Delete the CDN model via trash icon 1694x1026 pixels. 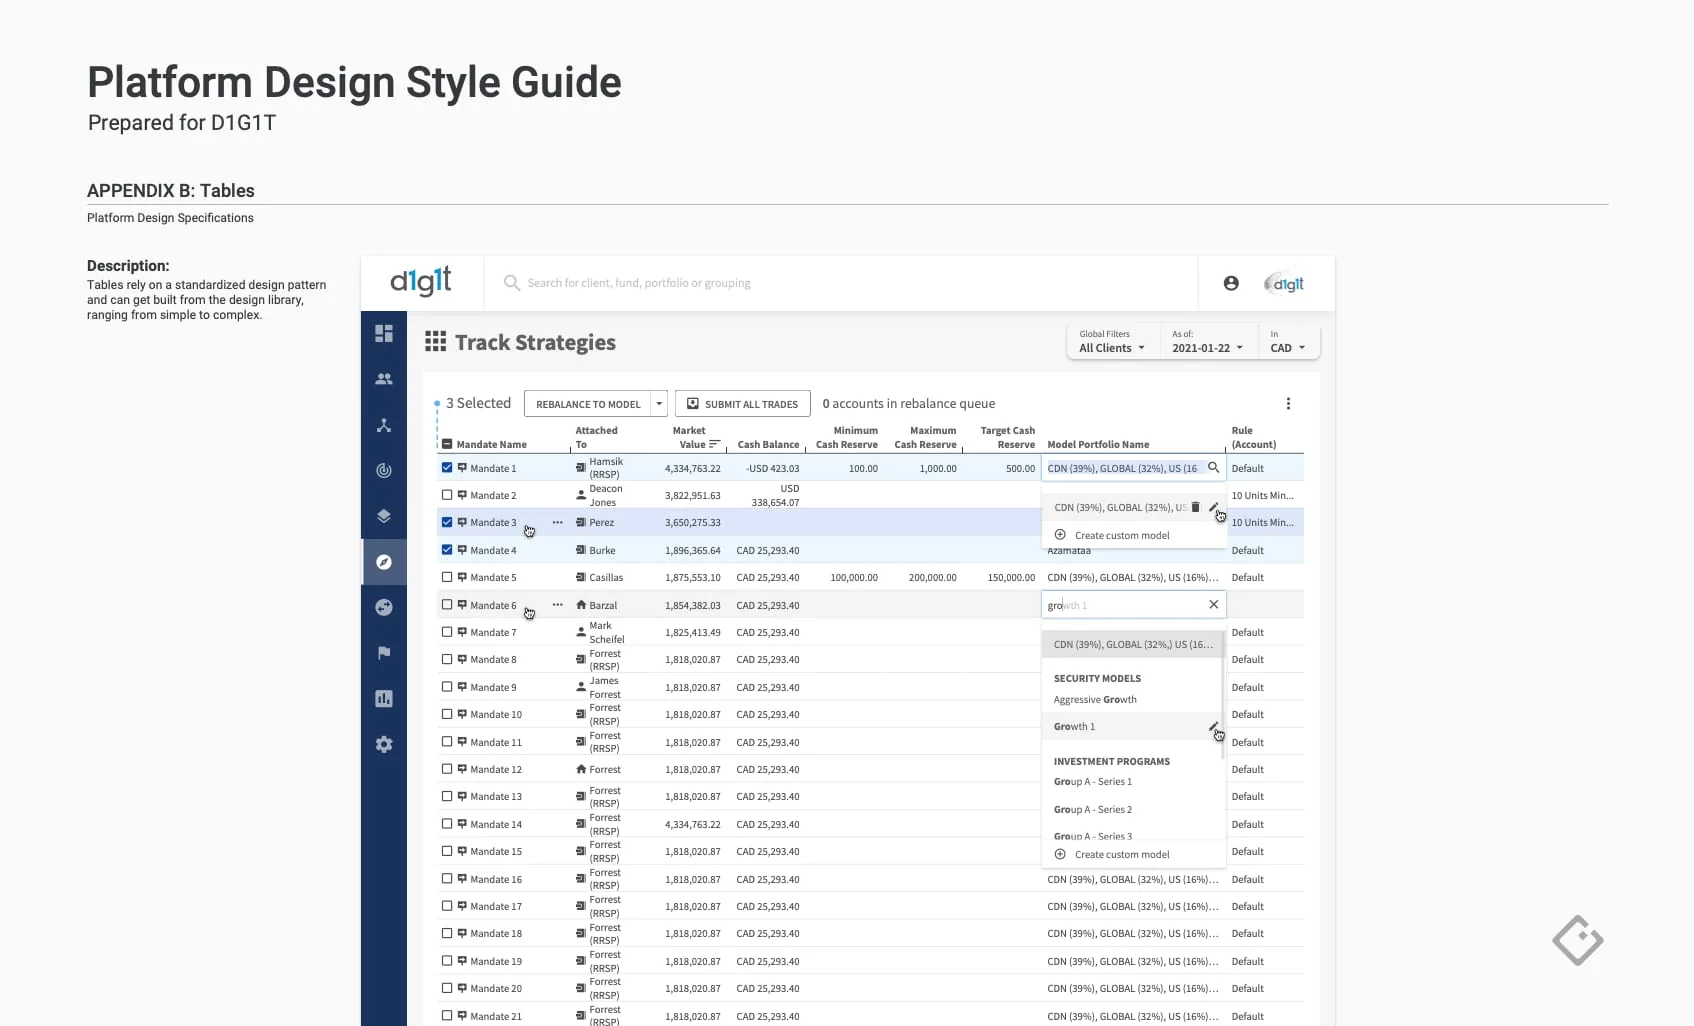point(1195,507)
